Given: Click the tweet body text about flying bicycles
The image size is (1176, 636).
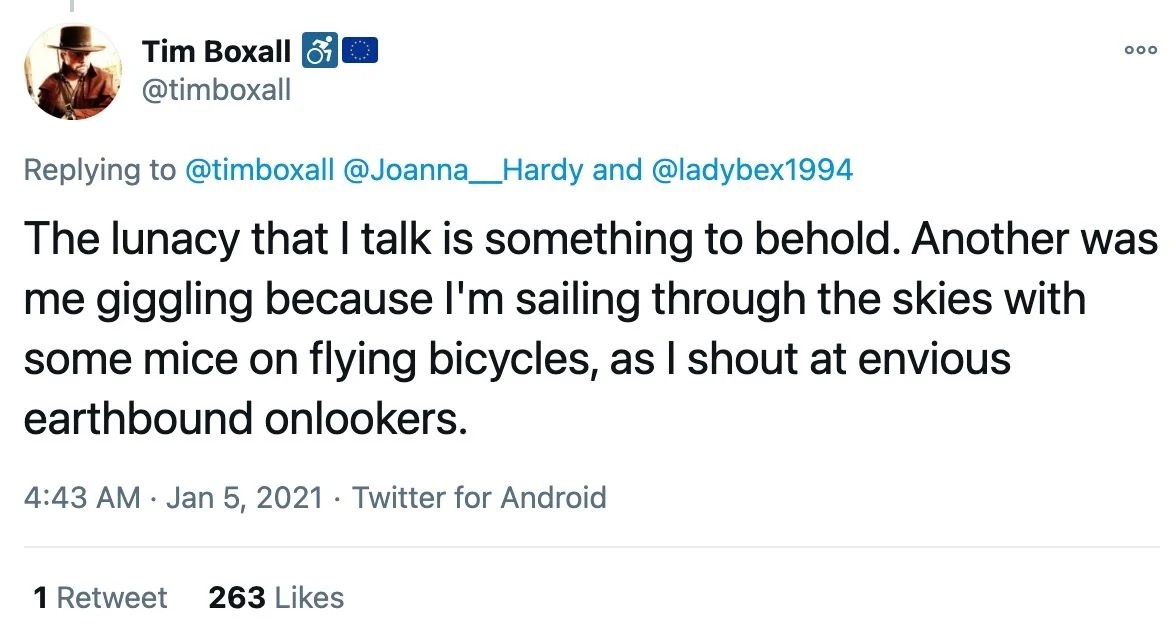Looking at the screenshot, I should point(591,328).
